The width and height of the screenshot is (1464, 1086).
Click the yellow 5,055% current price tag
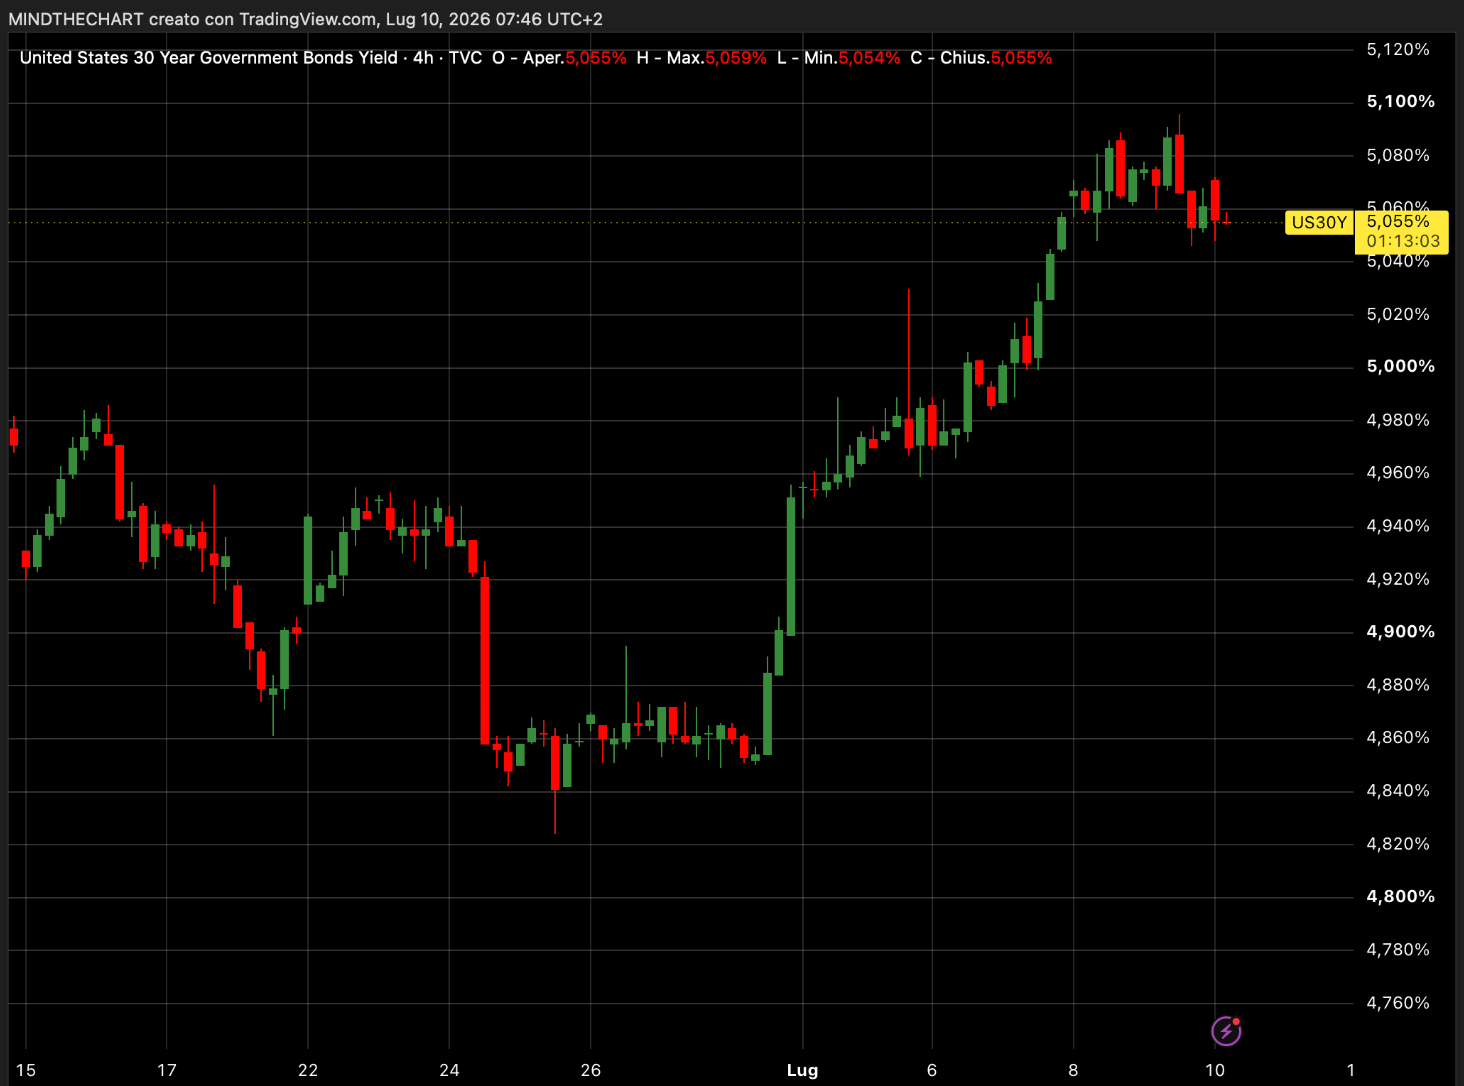click(x=1398, y=222)
